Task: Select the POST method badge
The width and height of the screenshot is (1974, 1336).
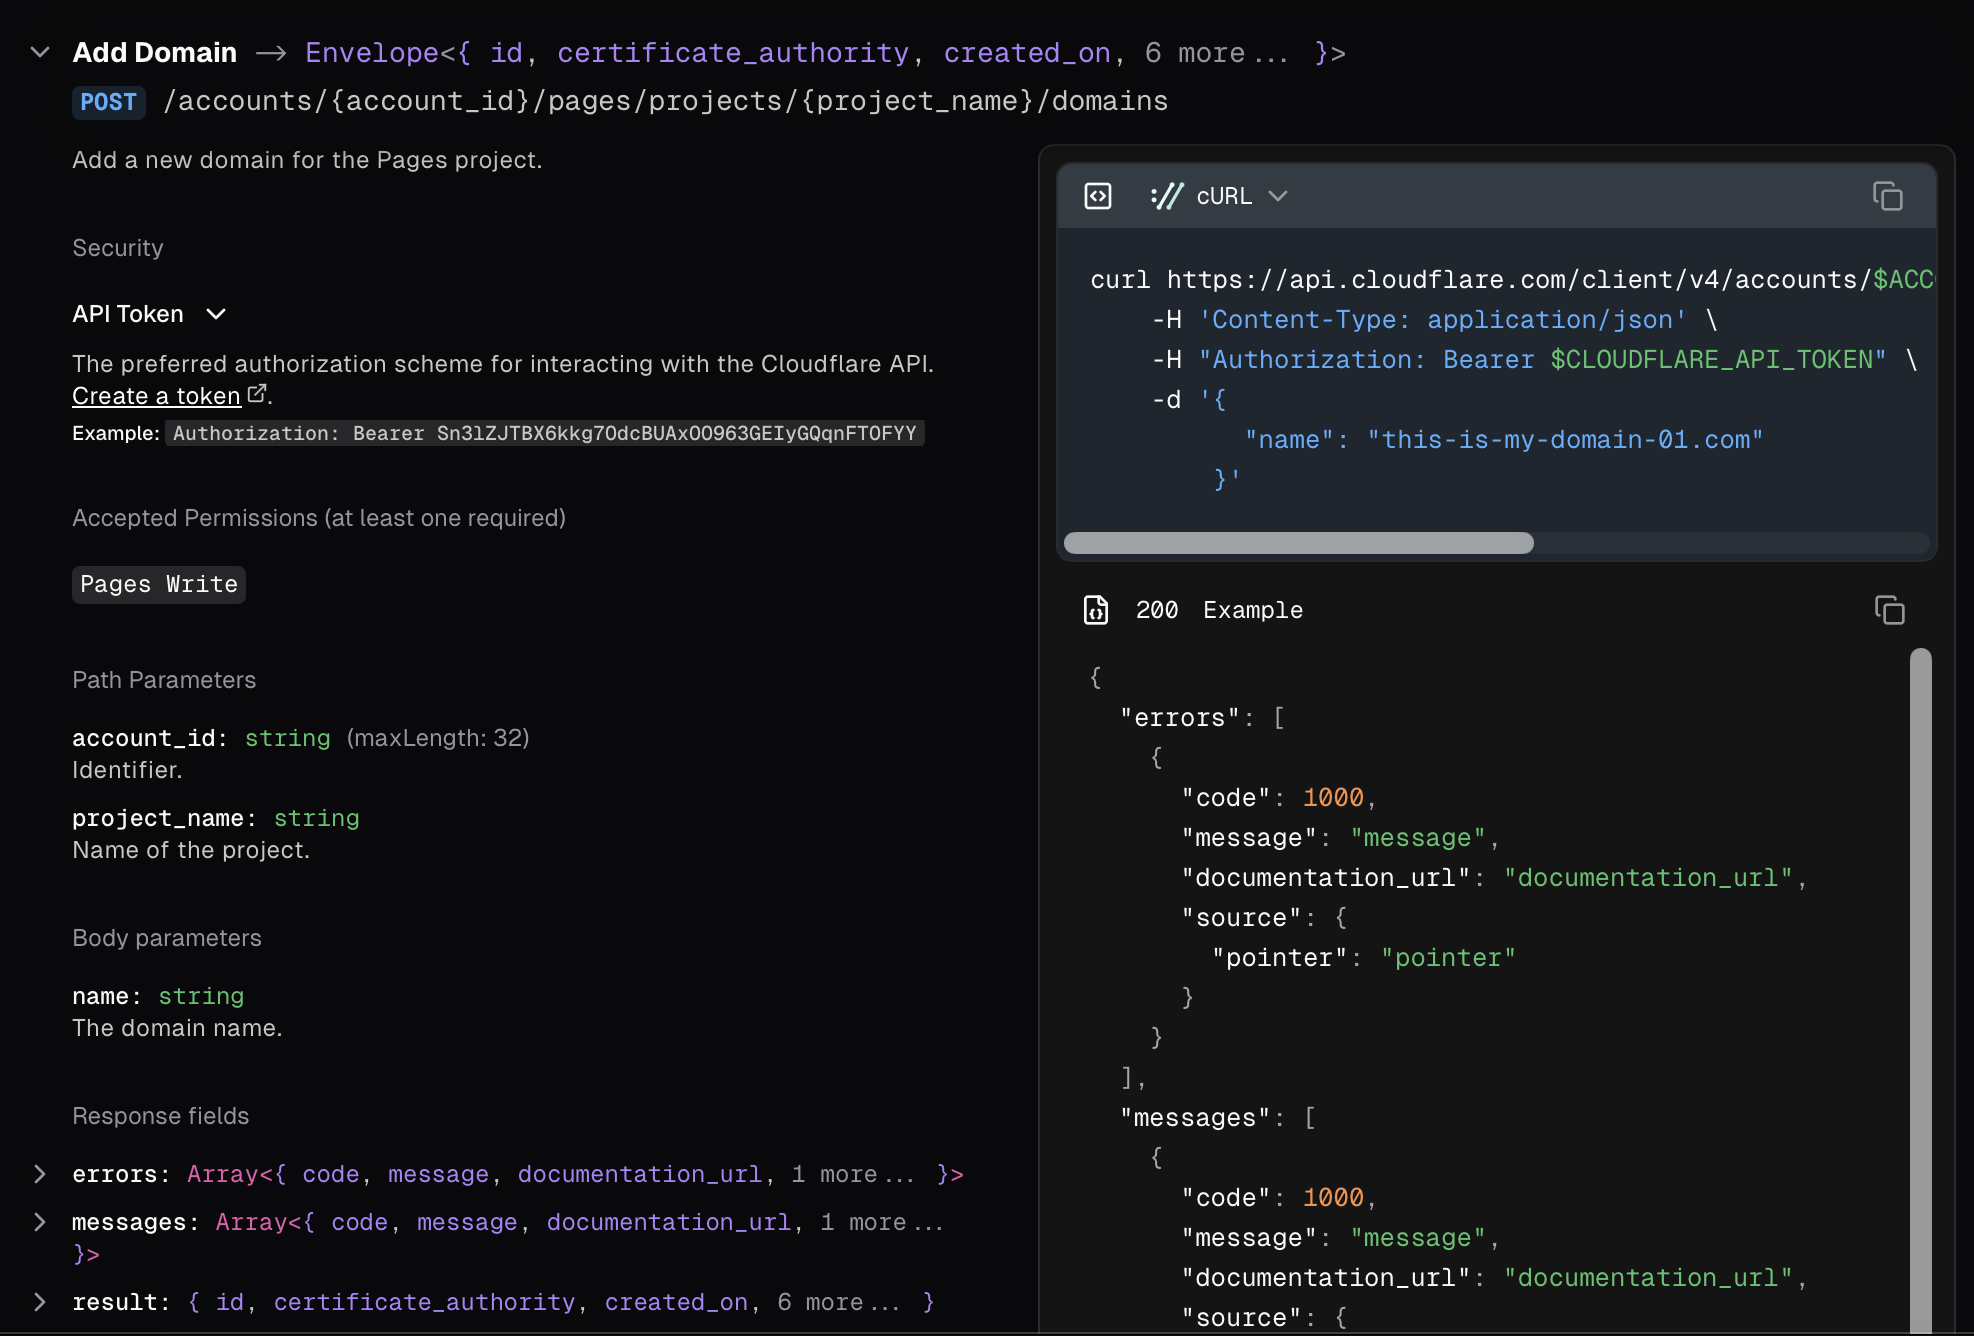Action: pyautogui.click(x=108, y=101)
